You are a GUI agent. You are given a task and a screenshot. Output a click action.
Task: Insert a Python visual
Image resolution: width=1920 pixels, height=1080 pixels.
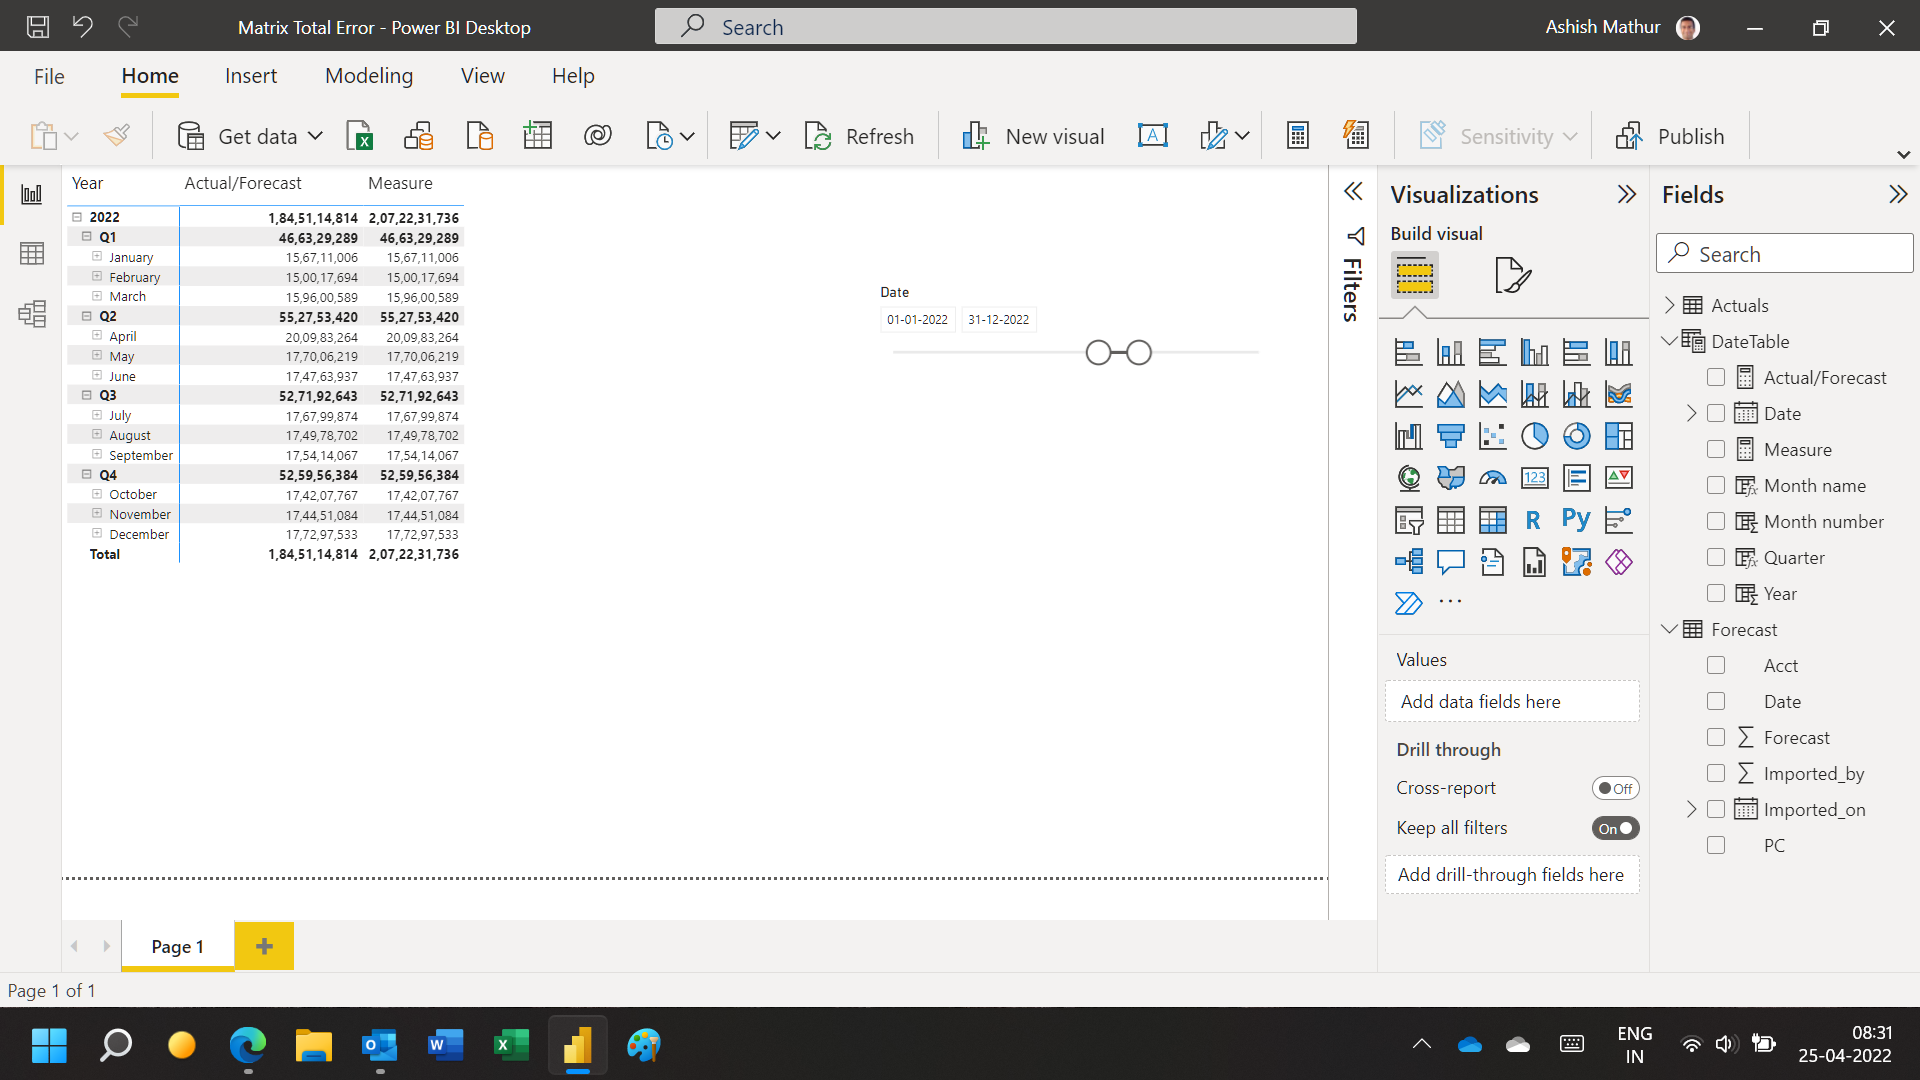click(1576, 520)
